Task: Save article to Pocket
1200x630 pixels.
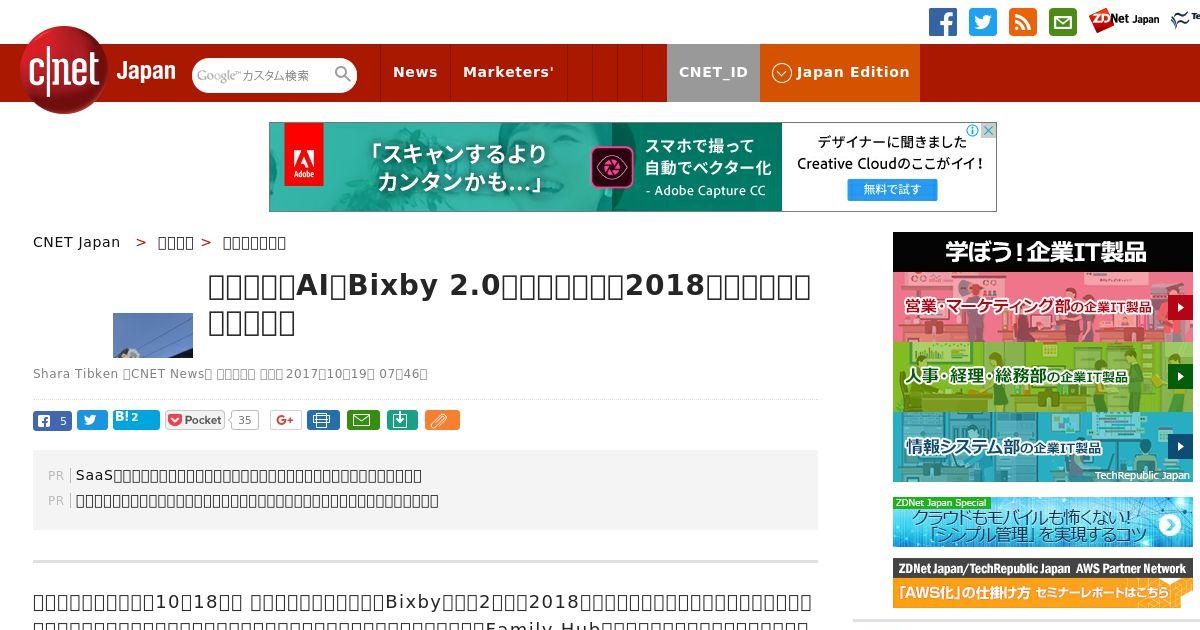Action: tap(195, 420)
